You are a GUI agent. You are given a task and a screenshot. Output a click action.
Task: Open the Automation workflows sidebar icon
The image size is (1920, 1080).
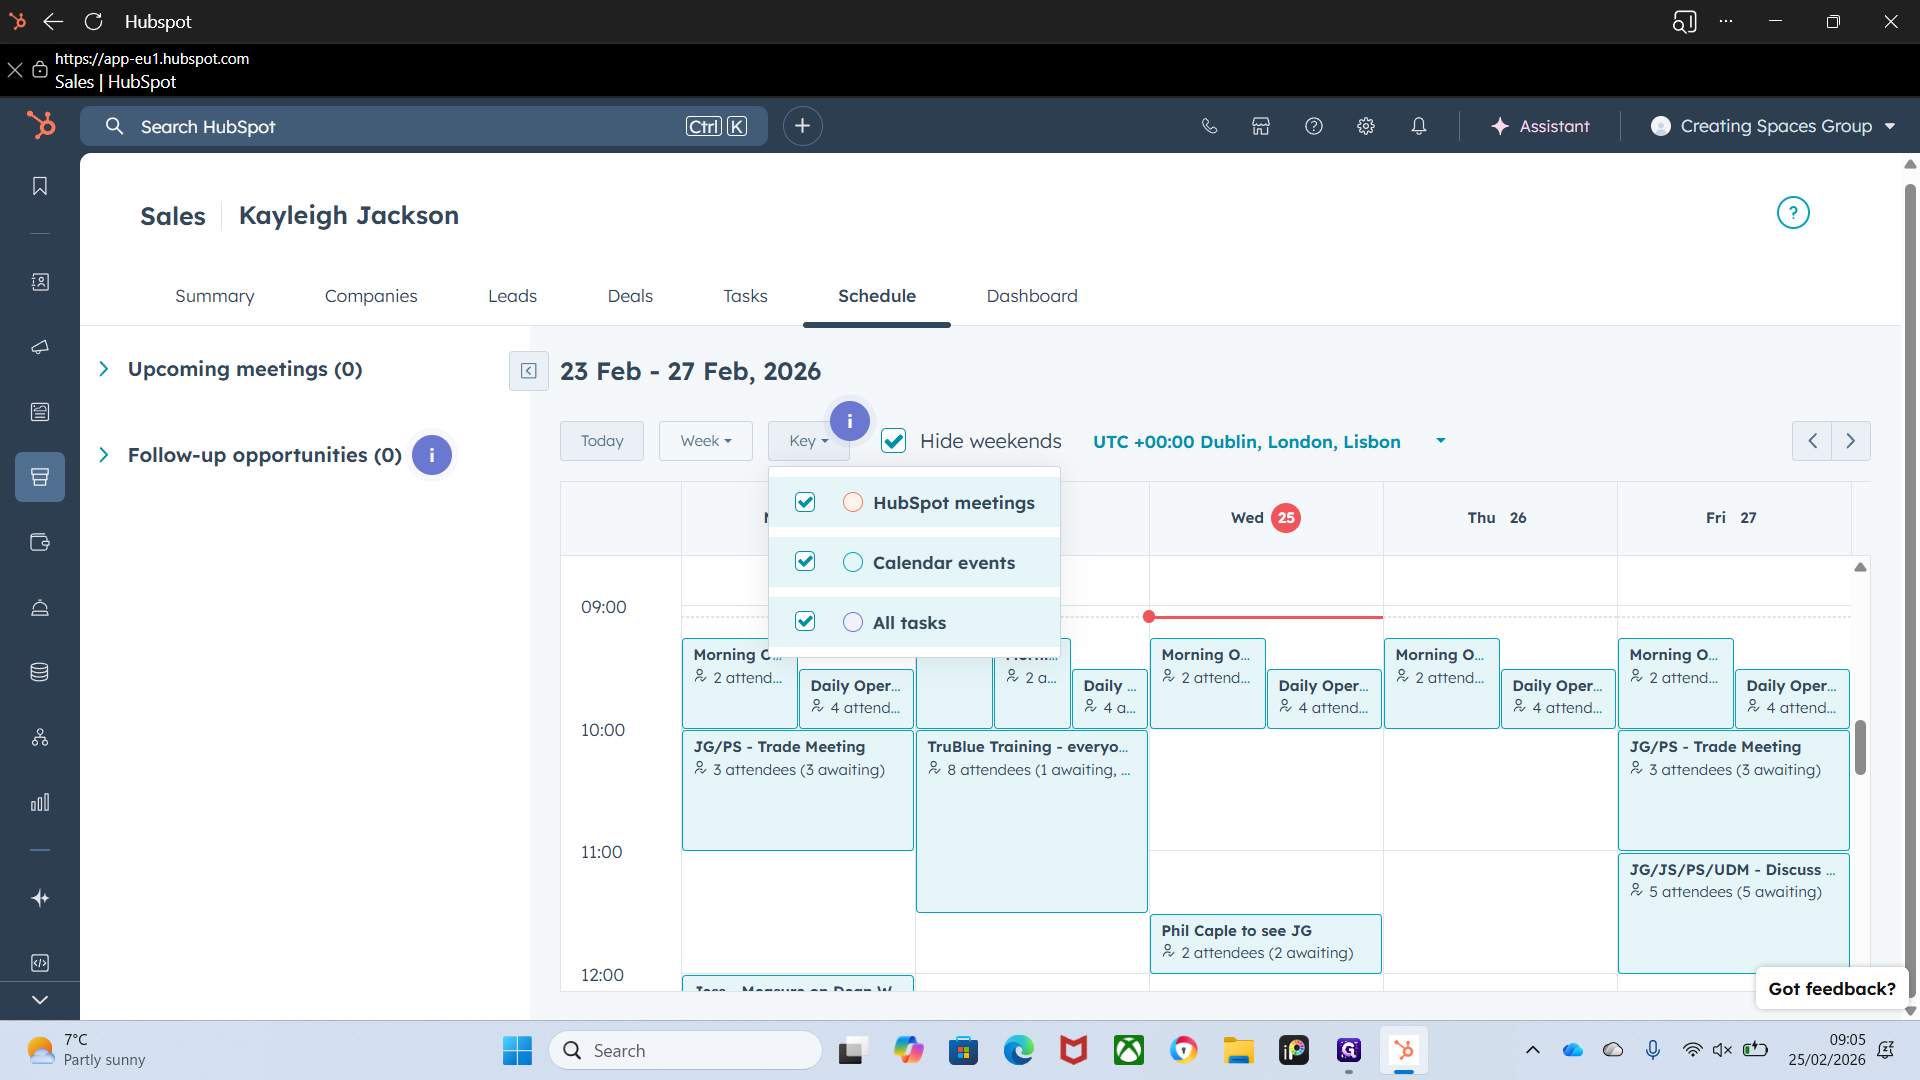[x=40, y=737]
